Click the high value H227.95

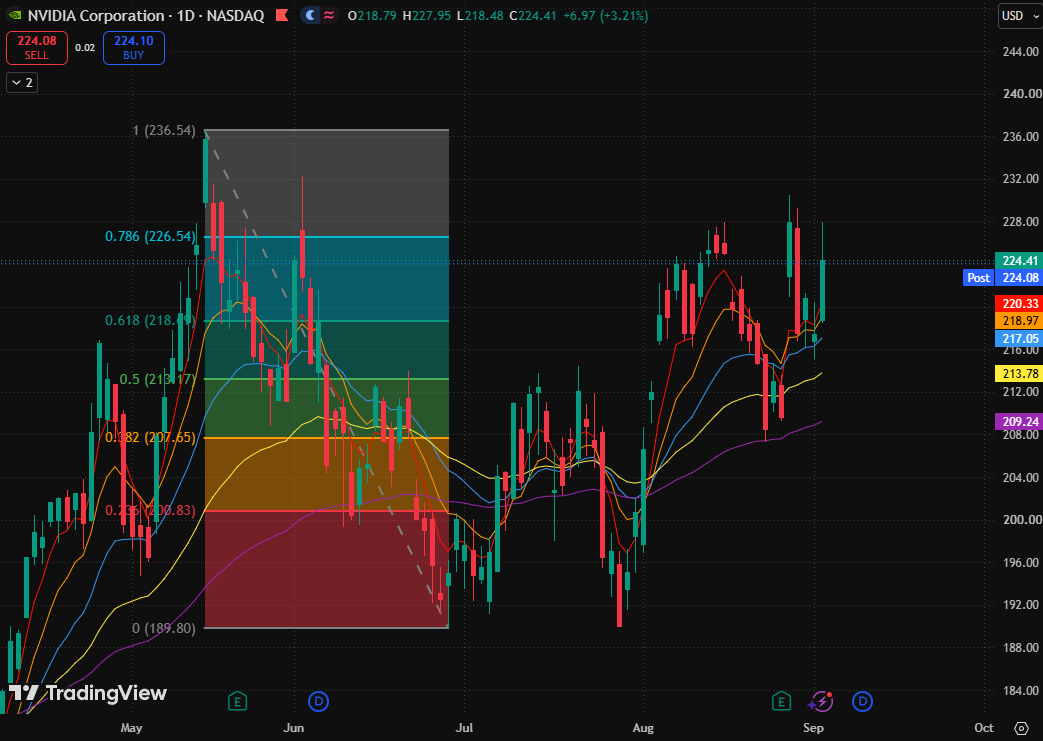(426, 15)
